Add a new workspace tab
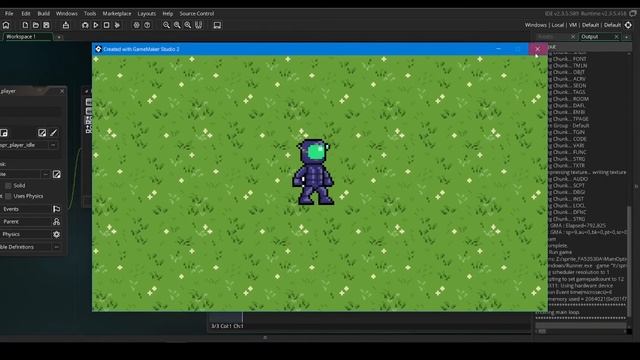 click(59, 37)
